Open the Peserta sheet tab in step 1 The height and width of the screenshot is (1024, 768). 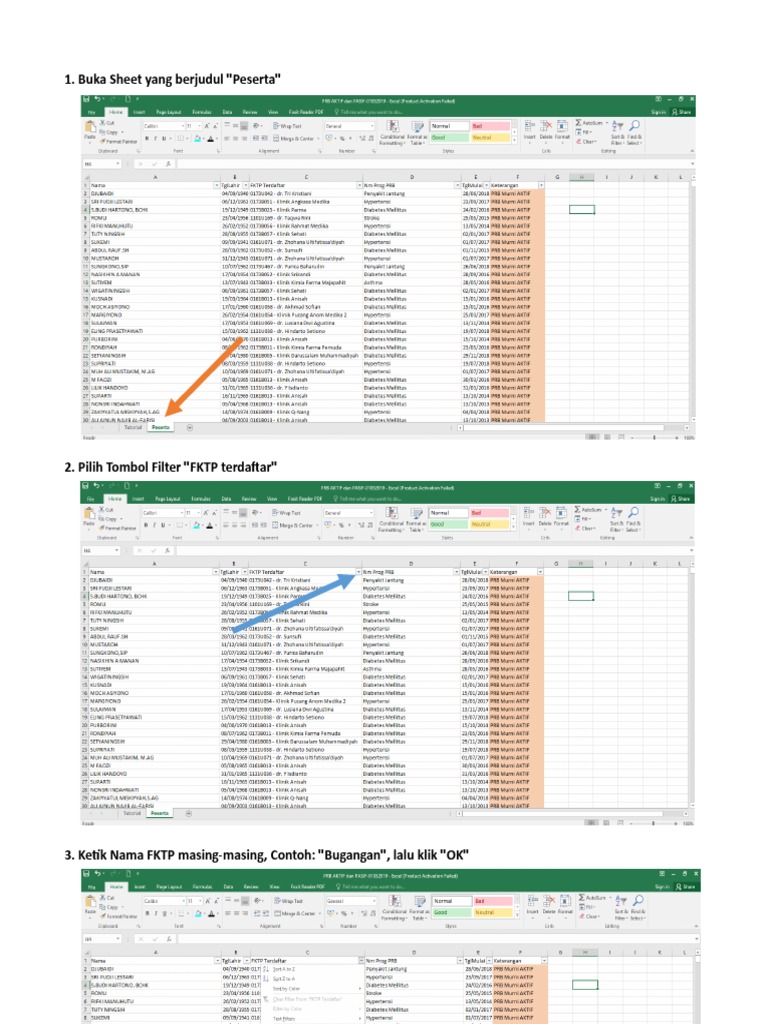pos(161,427)
